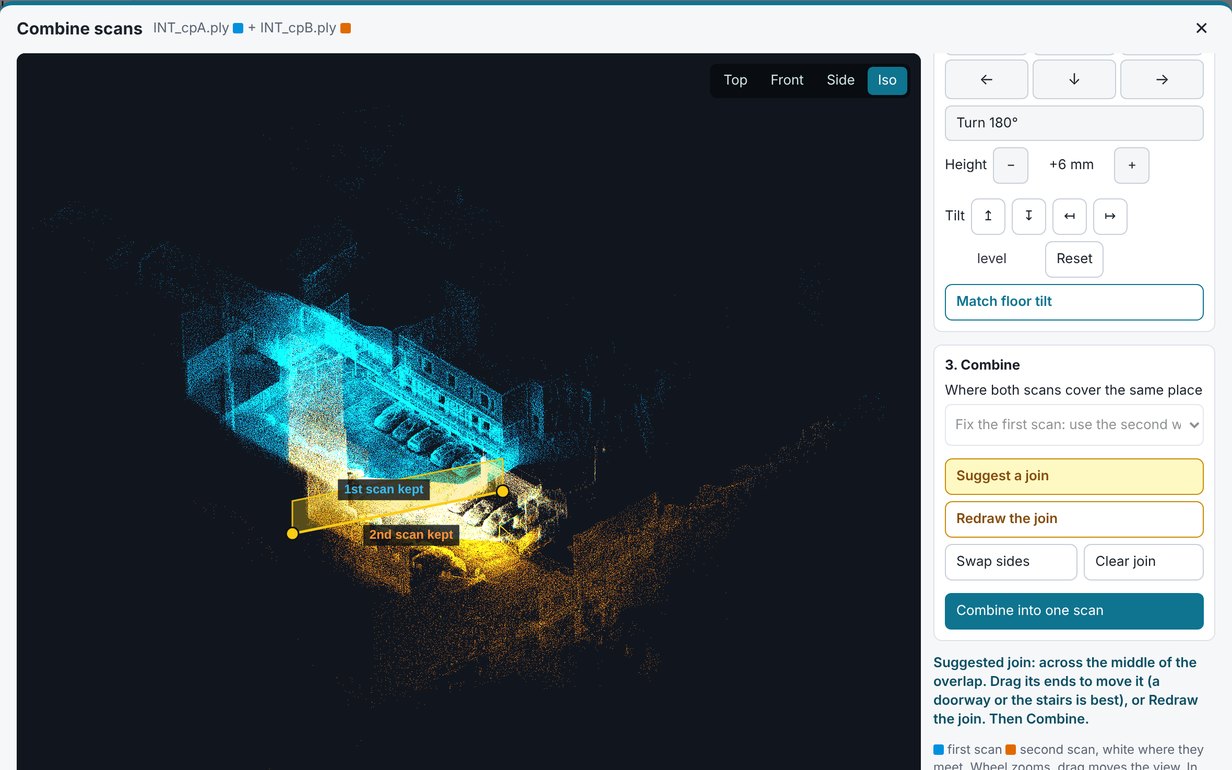
Task: Nudge the scan with the down arrow
Action: pyautogui.click(x=1074, y=80)
